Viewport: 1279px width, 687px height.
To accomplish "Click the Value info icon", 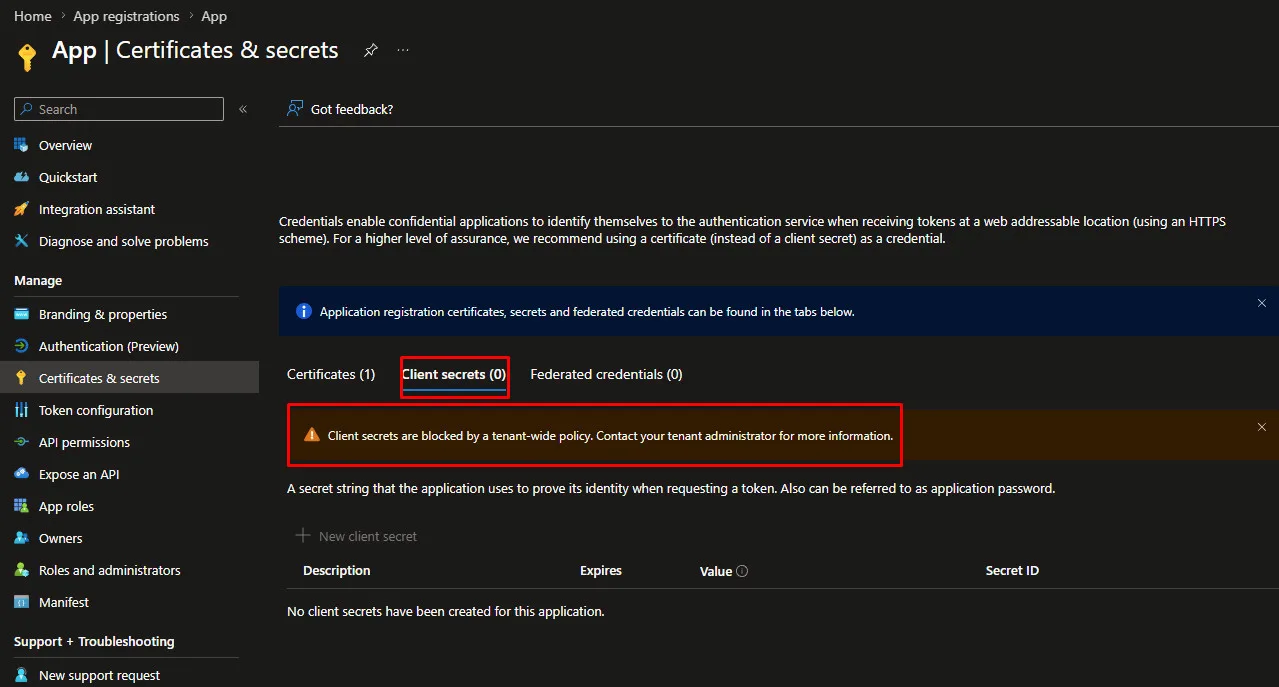I will [x=742, y=571].
